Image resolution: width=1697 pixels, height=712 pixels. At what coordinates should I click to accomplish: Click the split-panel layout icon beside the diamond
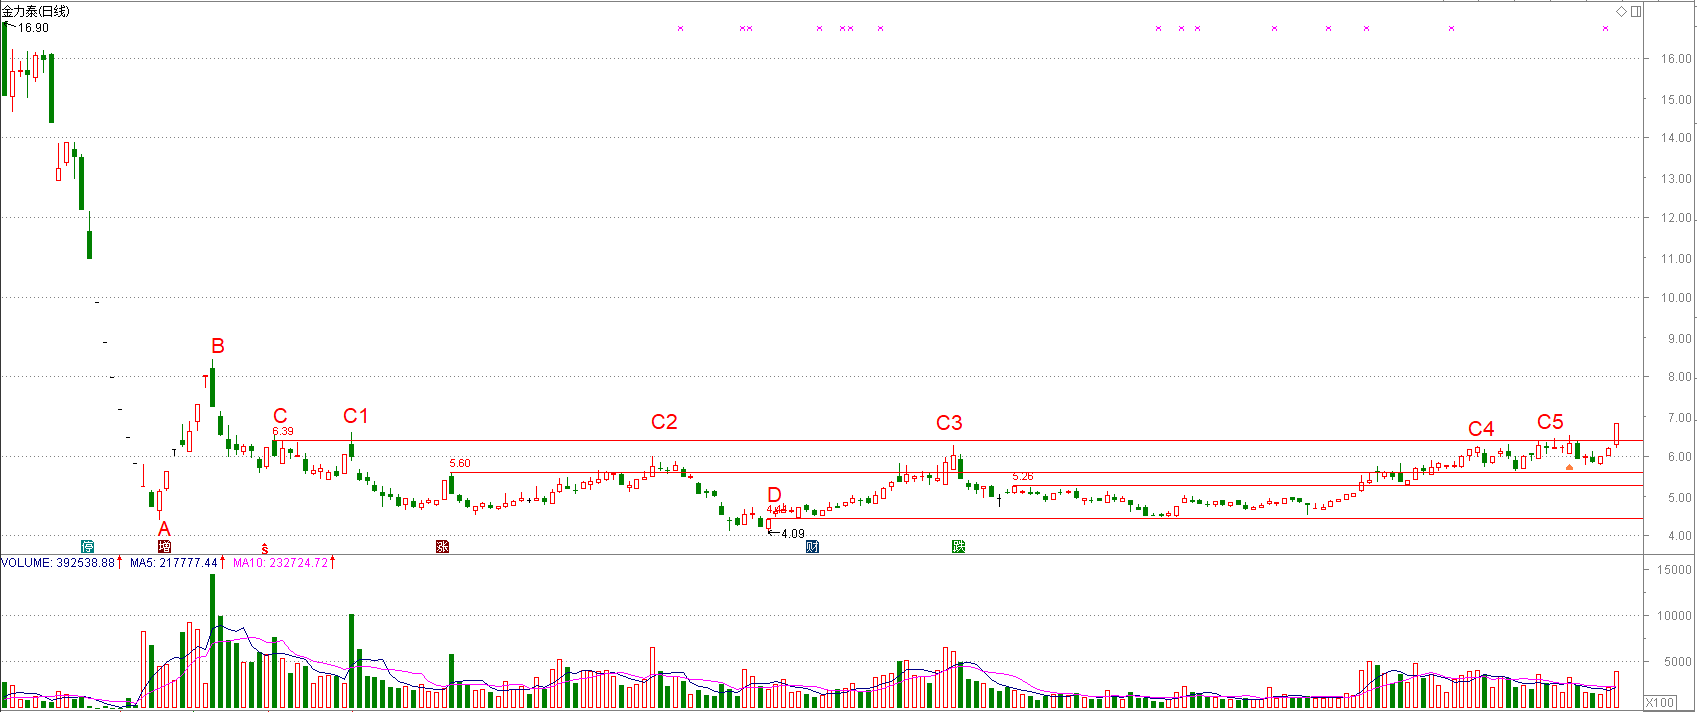tap(1636, 11)
